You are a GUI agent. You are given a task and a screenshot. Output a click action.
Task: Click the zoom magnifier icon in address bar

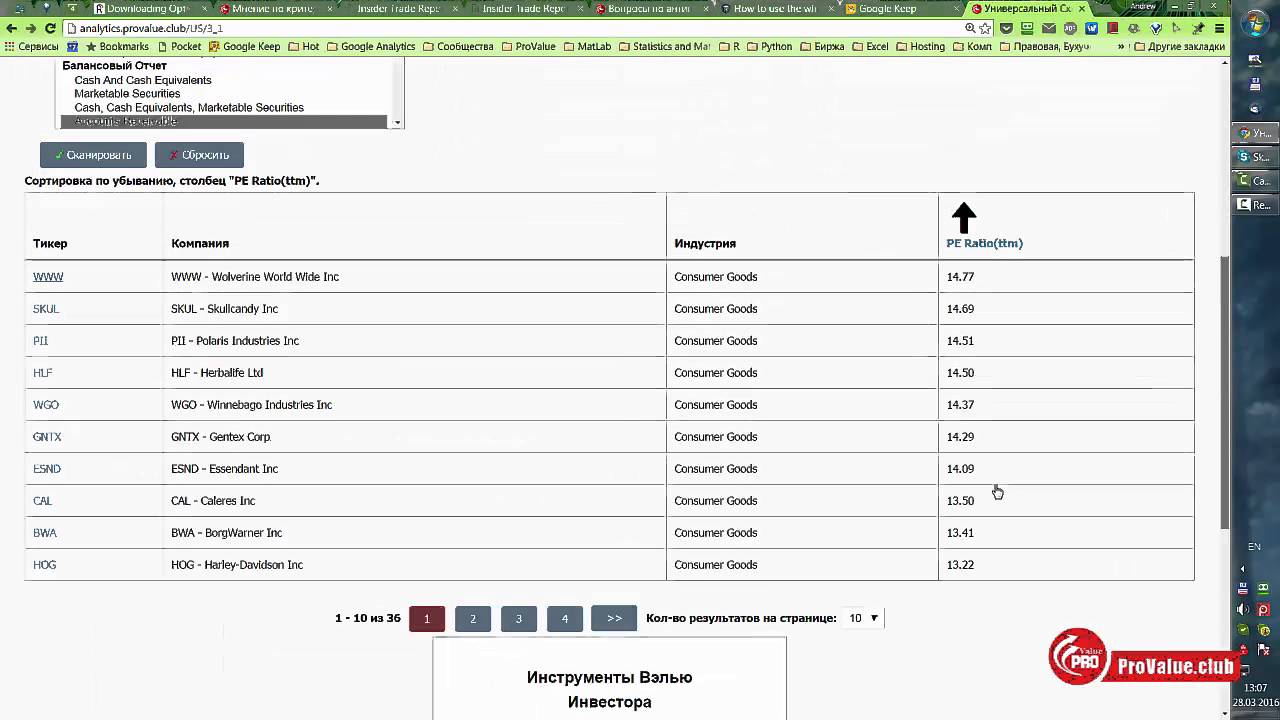point(970,28)
